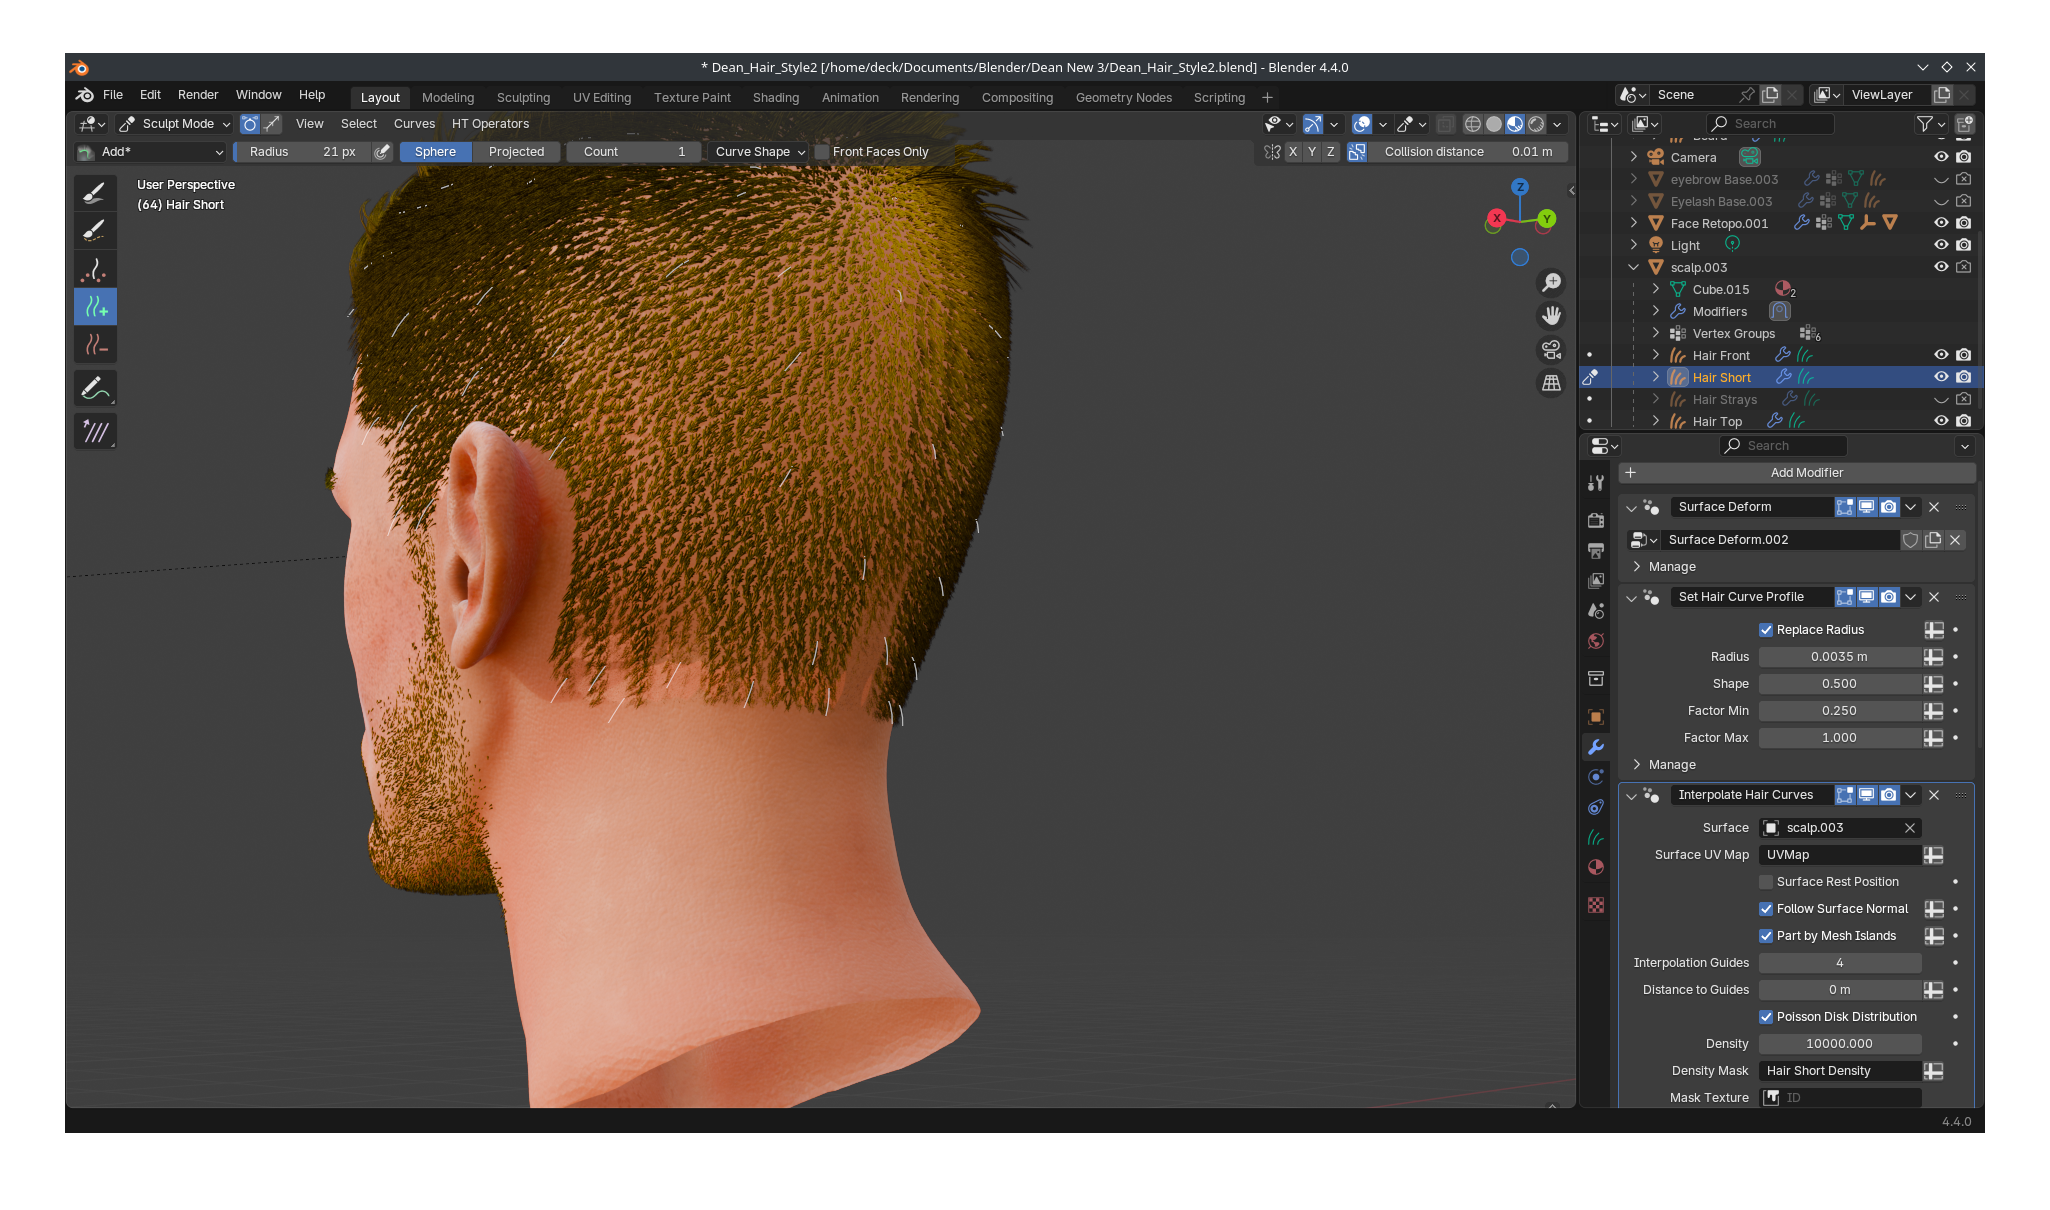
Task: Click the pan hand viewport icon
Action: [x=1551, y=316]
